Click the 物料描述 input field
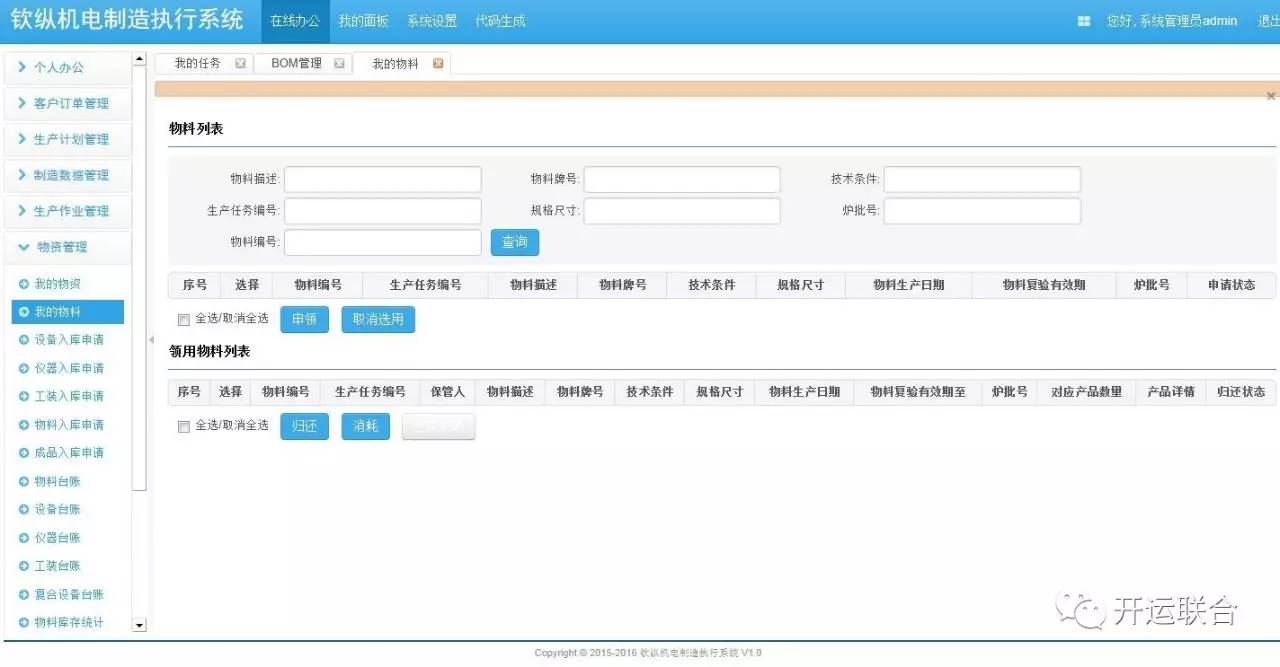This screenshot has height=667, width=1280. point(383,179)
